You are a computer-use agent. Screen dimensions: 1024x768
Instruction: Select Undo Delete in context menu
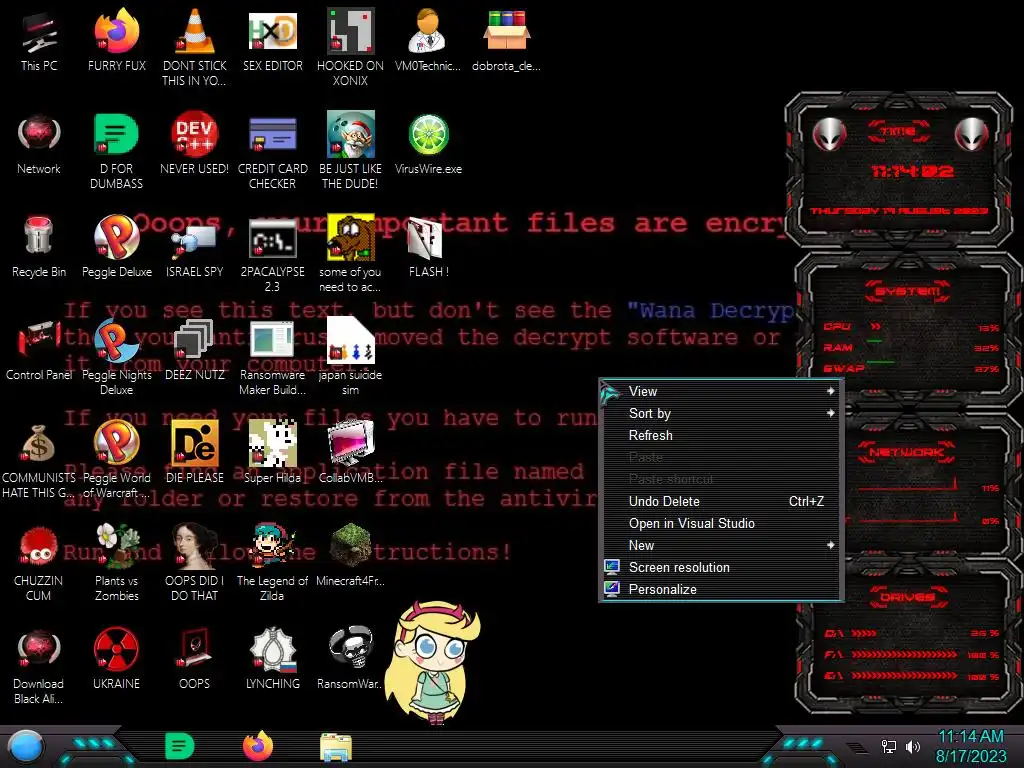click(x=721, y=502)
